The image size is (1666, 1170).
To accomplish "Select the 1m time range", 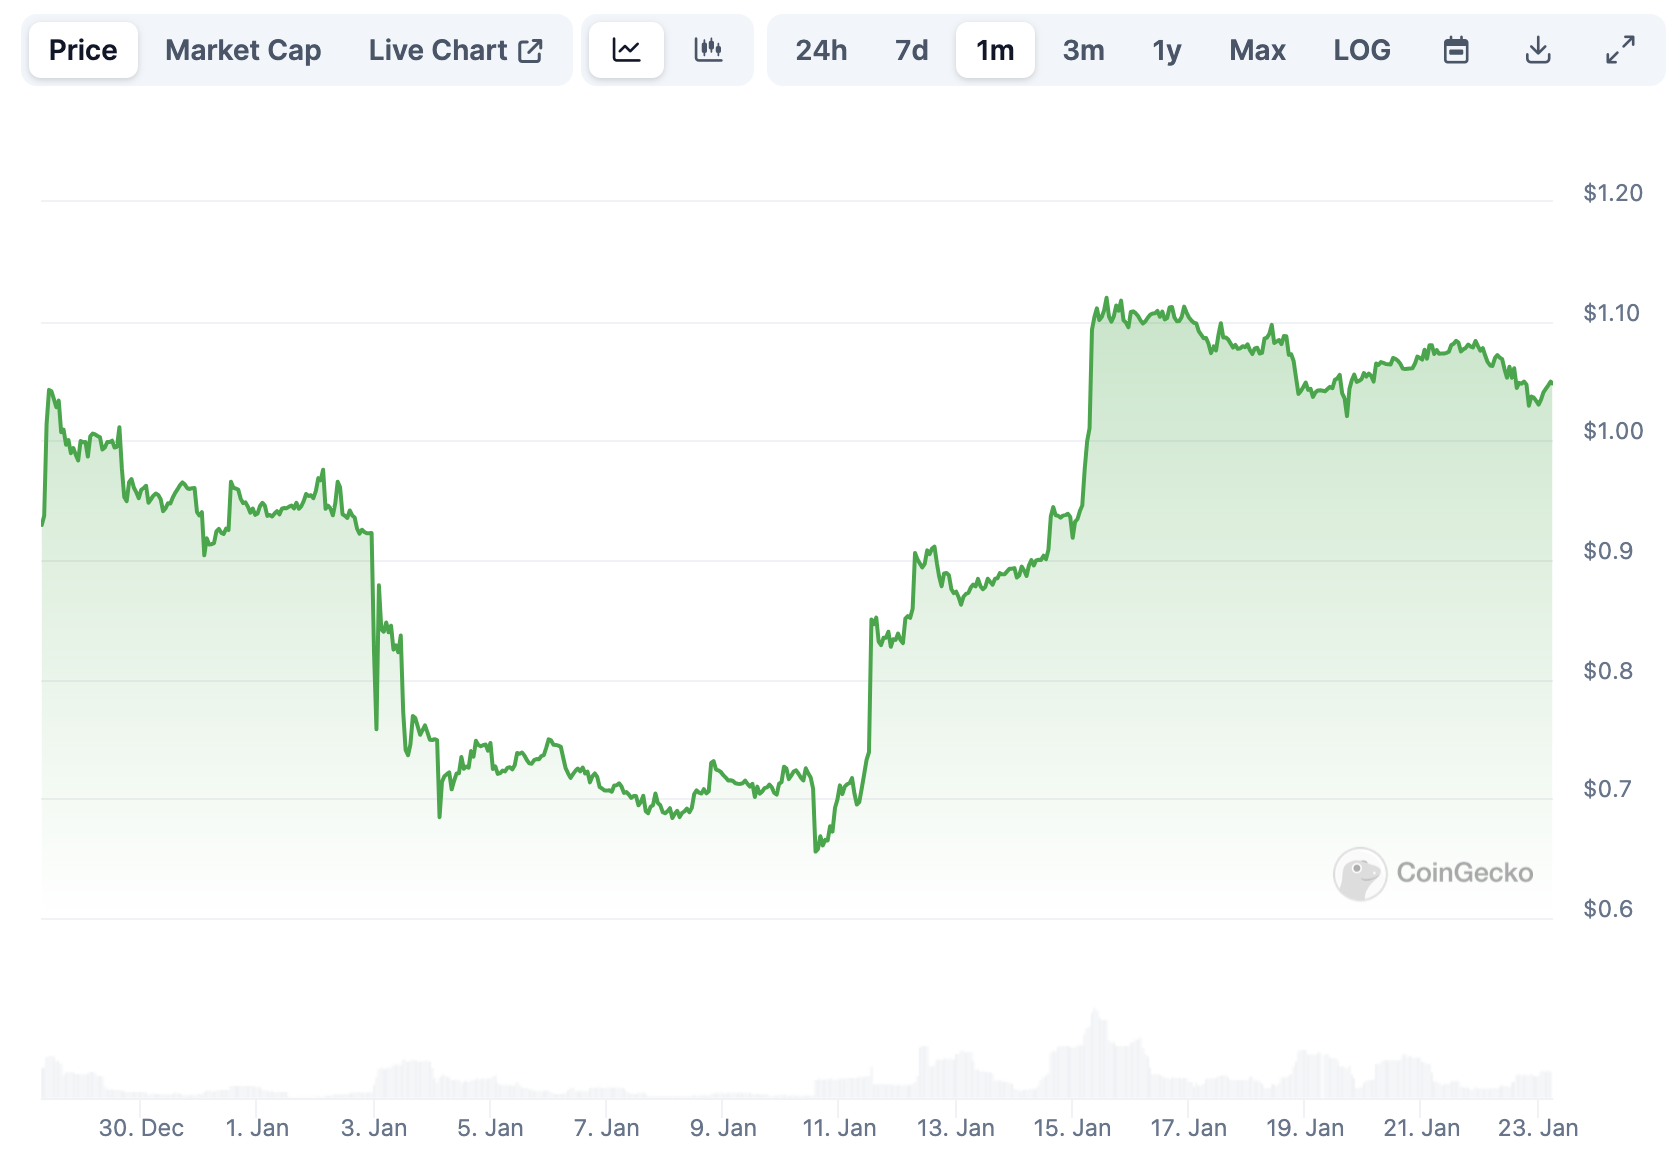I will pyautogui.click(x=995, y=50).
